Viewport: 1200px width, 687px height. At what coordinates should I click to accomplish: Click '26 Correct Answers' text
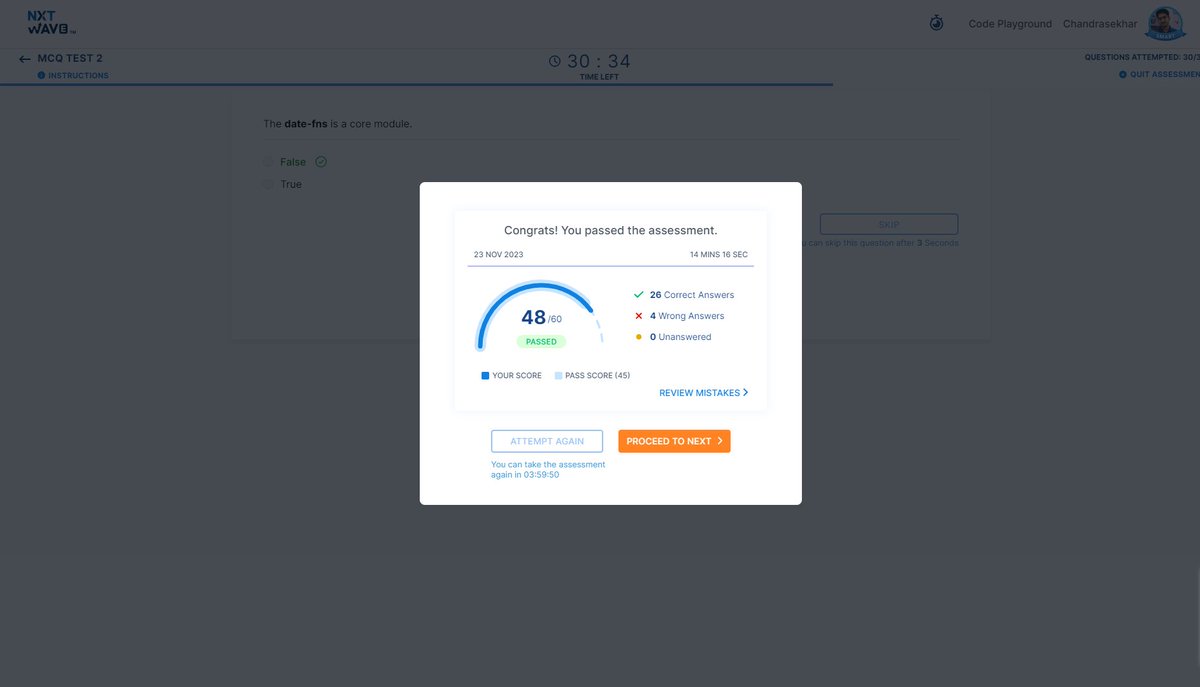(692, 295)
